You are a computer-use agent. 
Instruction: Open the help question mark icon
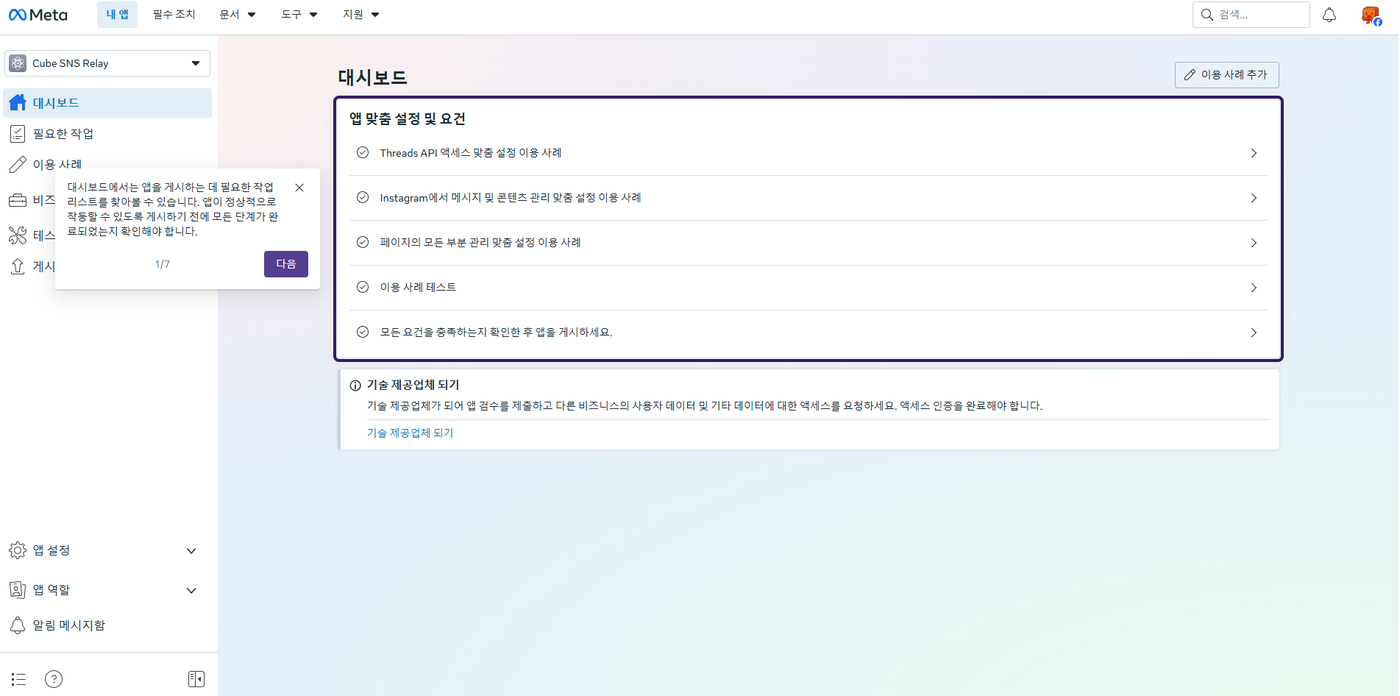tap(54, 679)
